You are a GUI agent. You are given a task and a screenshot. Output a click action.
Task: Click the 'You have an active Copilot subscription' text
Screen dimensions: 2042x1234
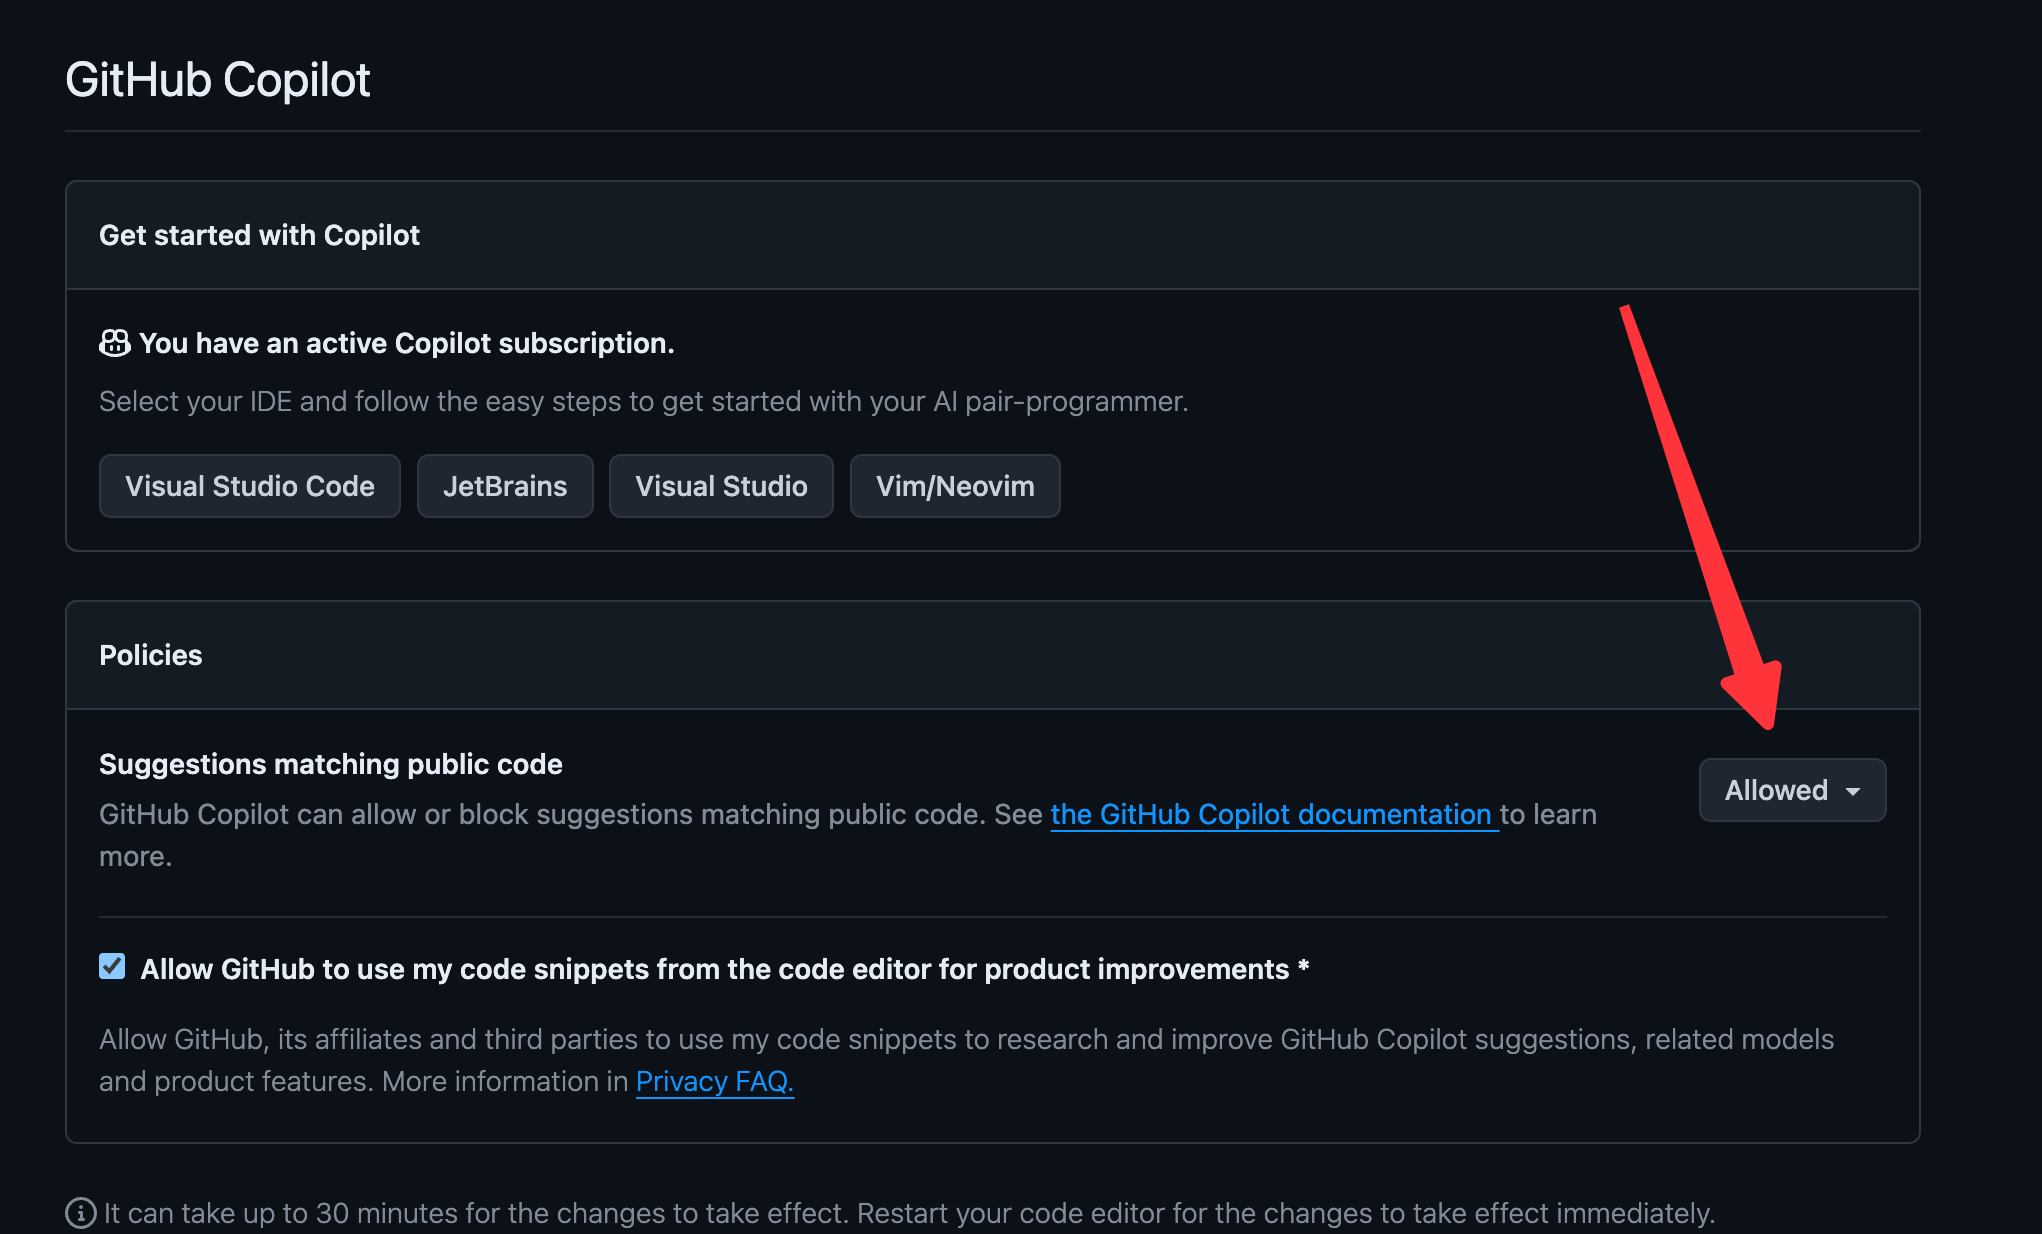(x=406, y=343)
